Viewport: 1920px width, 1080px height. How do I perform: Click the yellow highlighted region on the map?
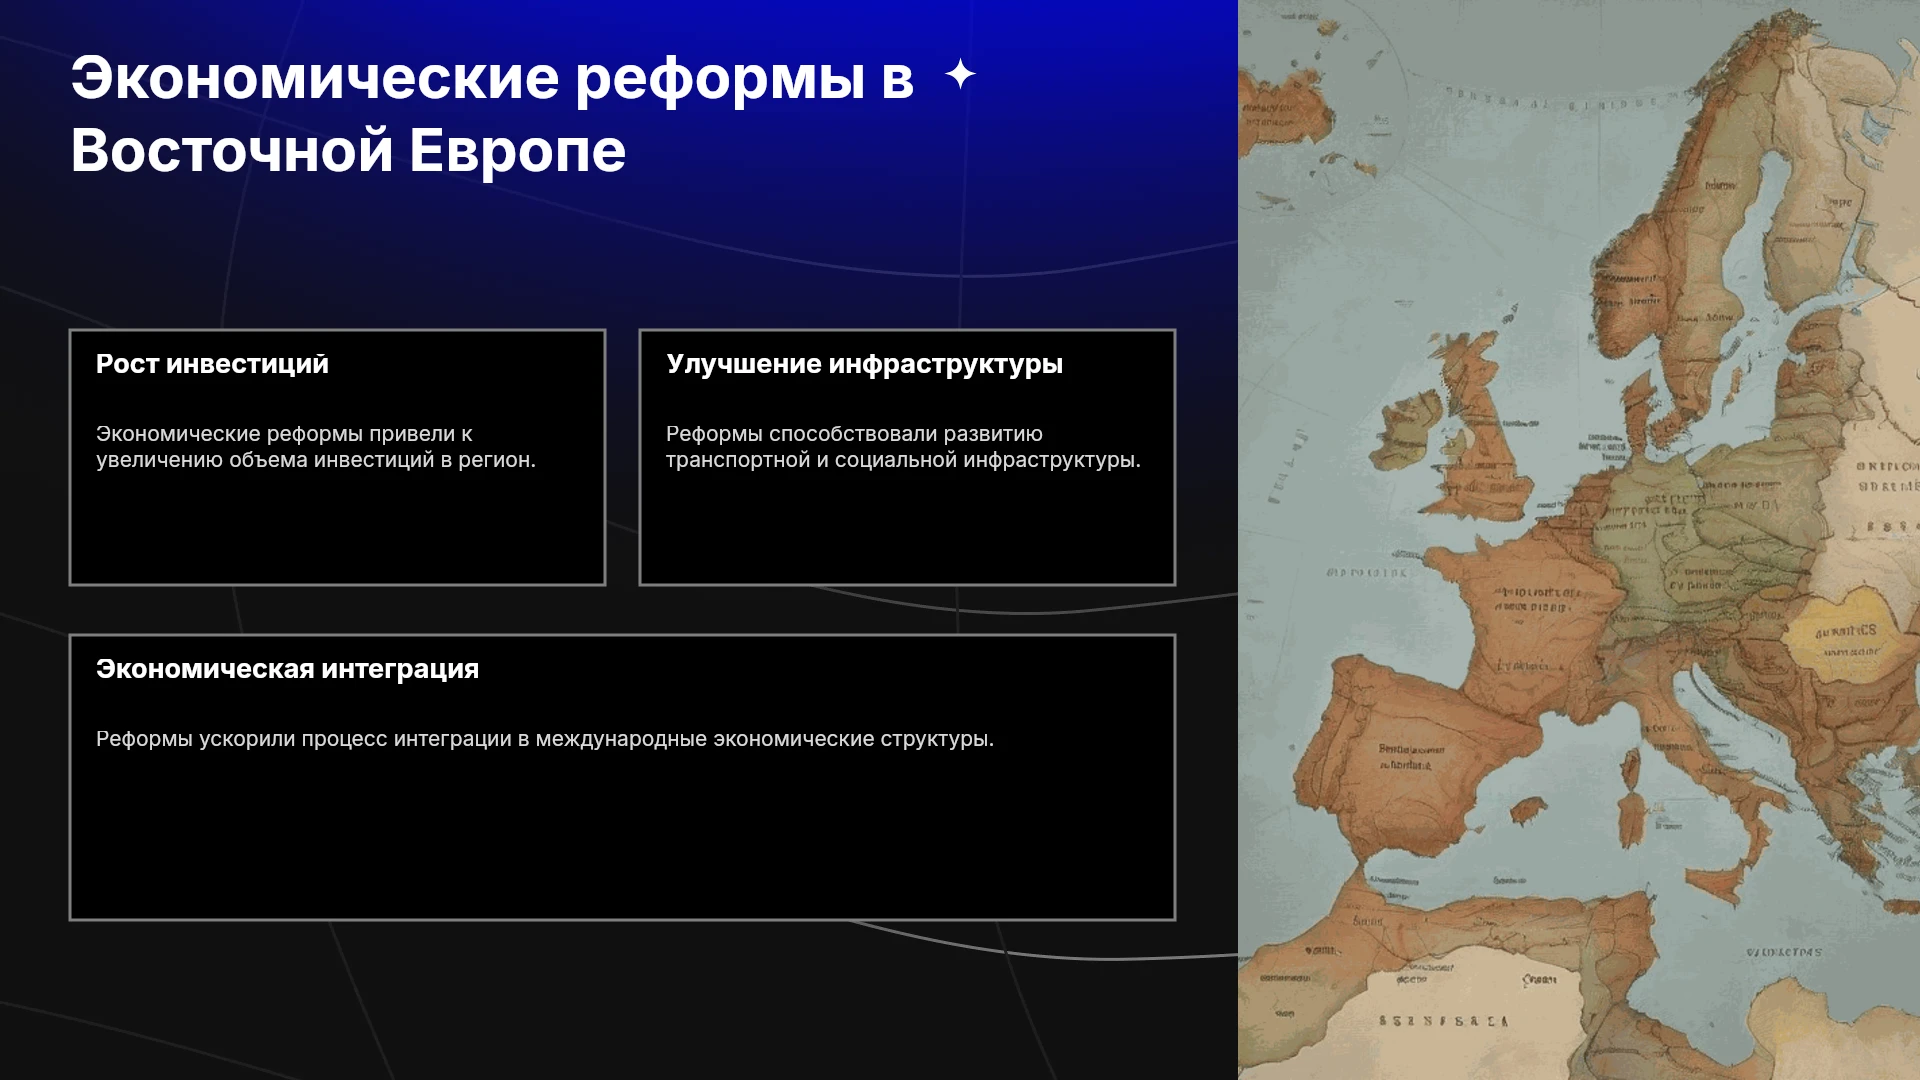1840,635
